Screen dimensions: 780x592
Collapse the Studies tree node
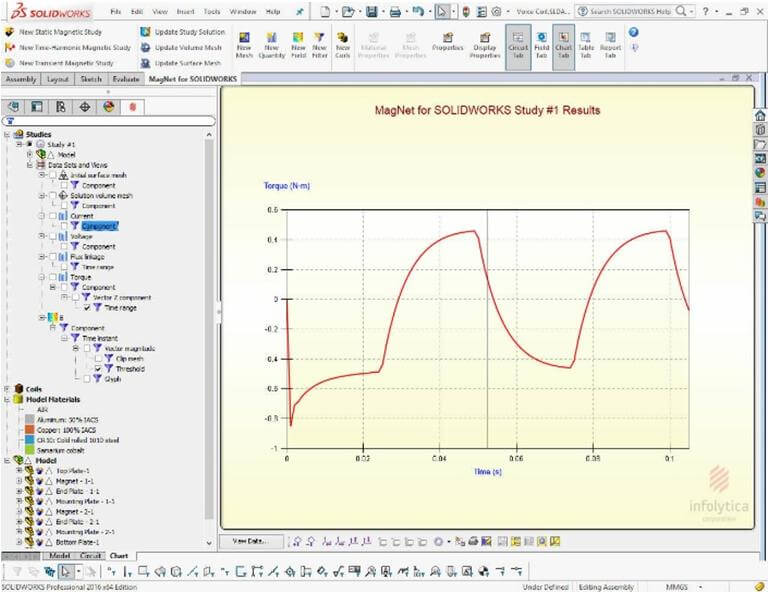click(x=7, y=134)
